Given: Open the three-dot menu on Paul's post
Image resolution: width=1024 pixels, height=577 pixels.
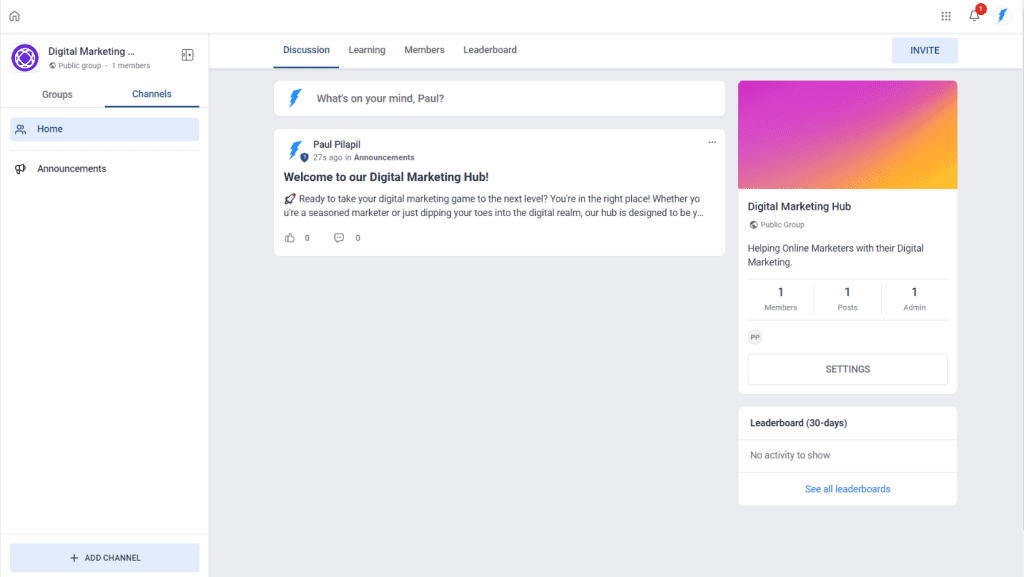Looking at the screenshot, I should [x=712, y=142].
